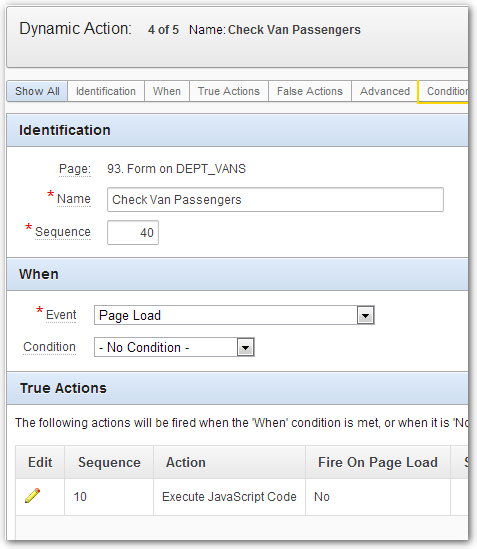
Task: Click the Fire On Page Load column header
Action: pyautogui.click(x=378, y=462)
